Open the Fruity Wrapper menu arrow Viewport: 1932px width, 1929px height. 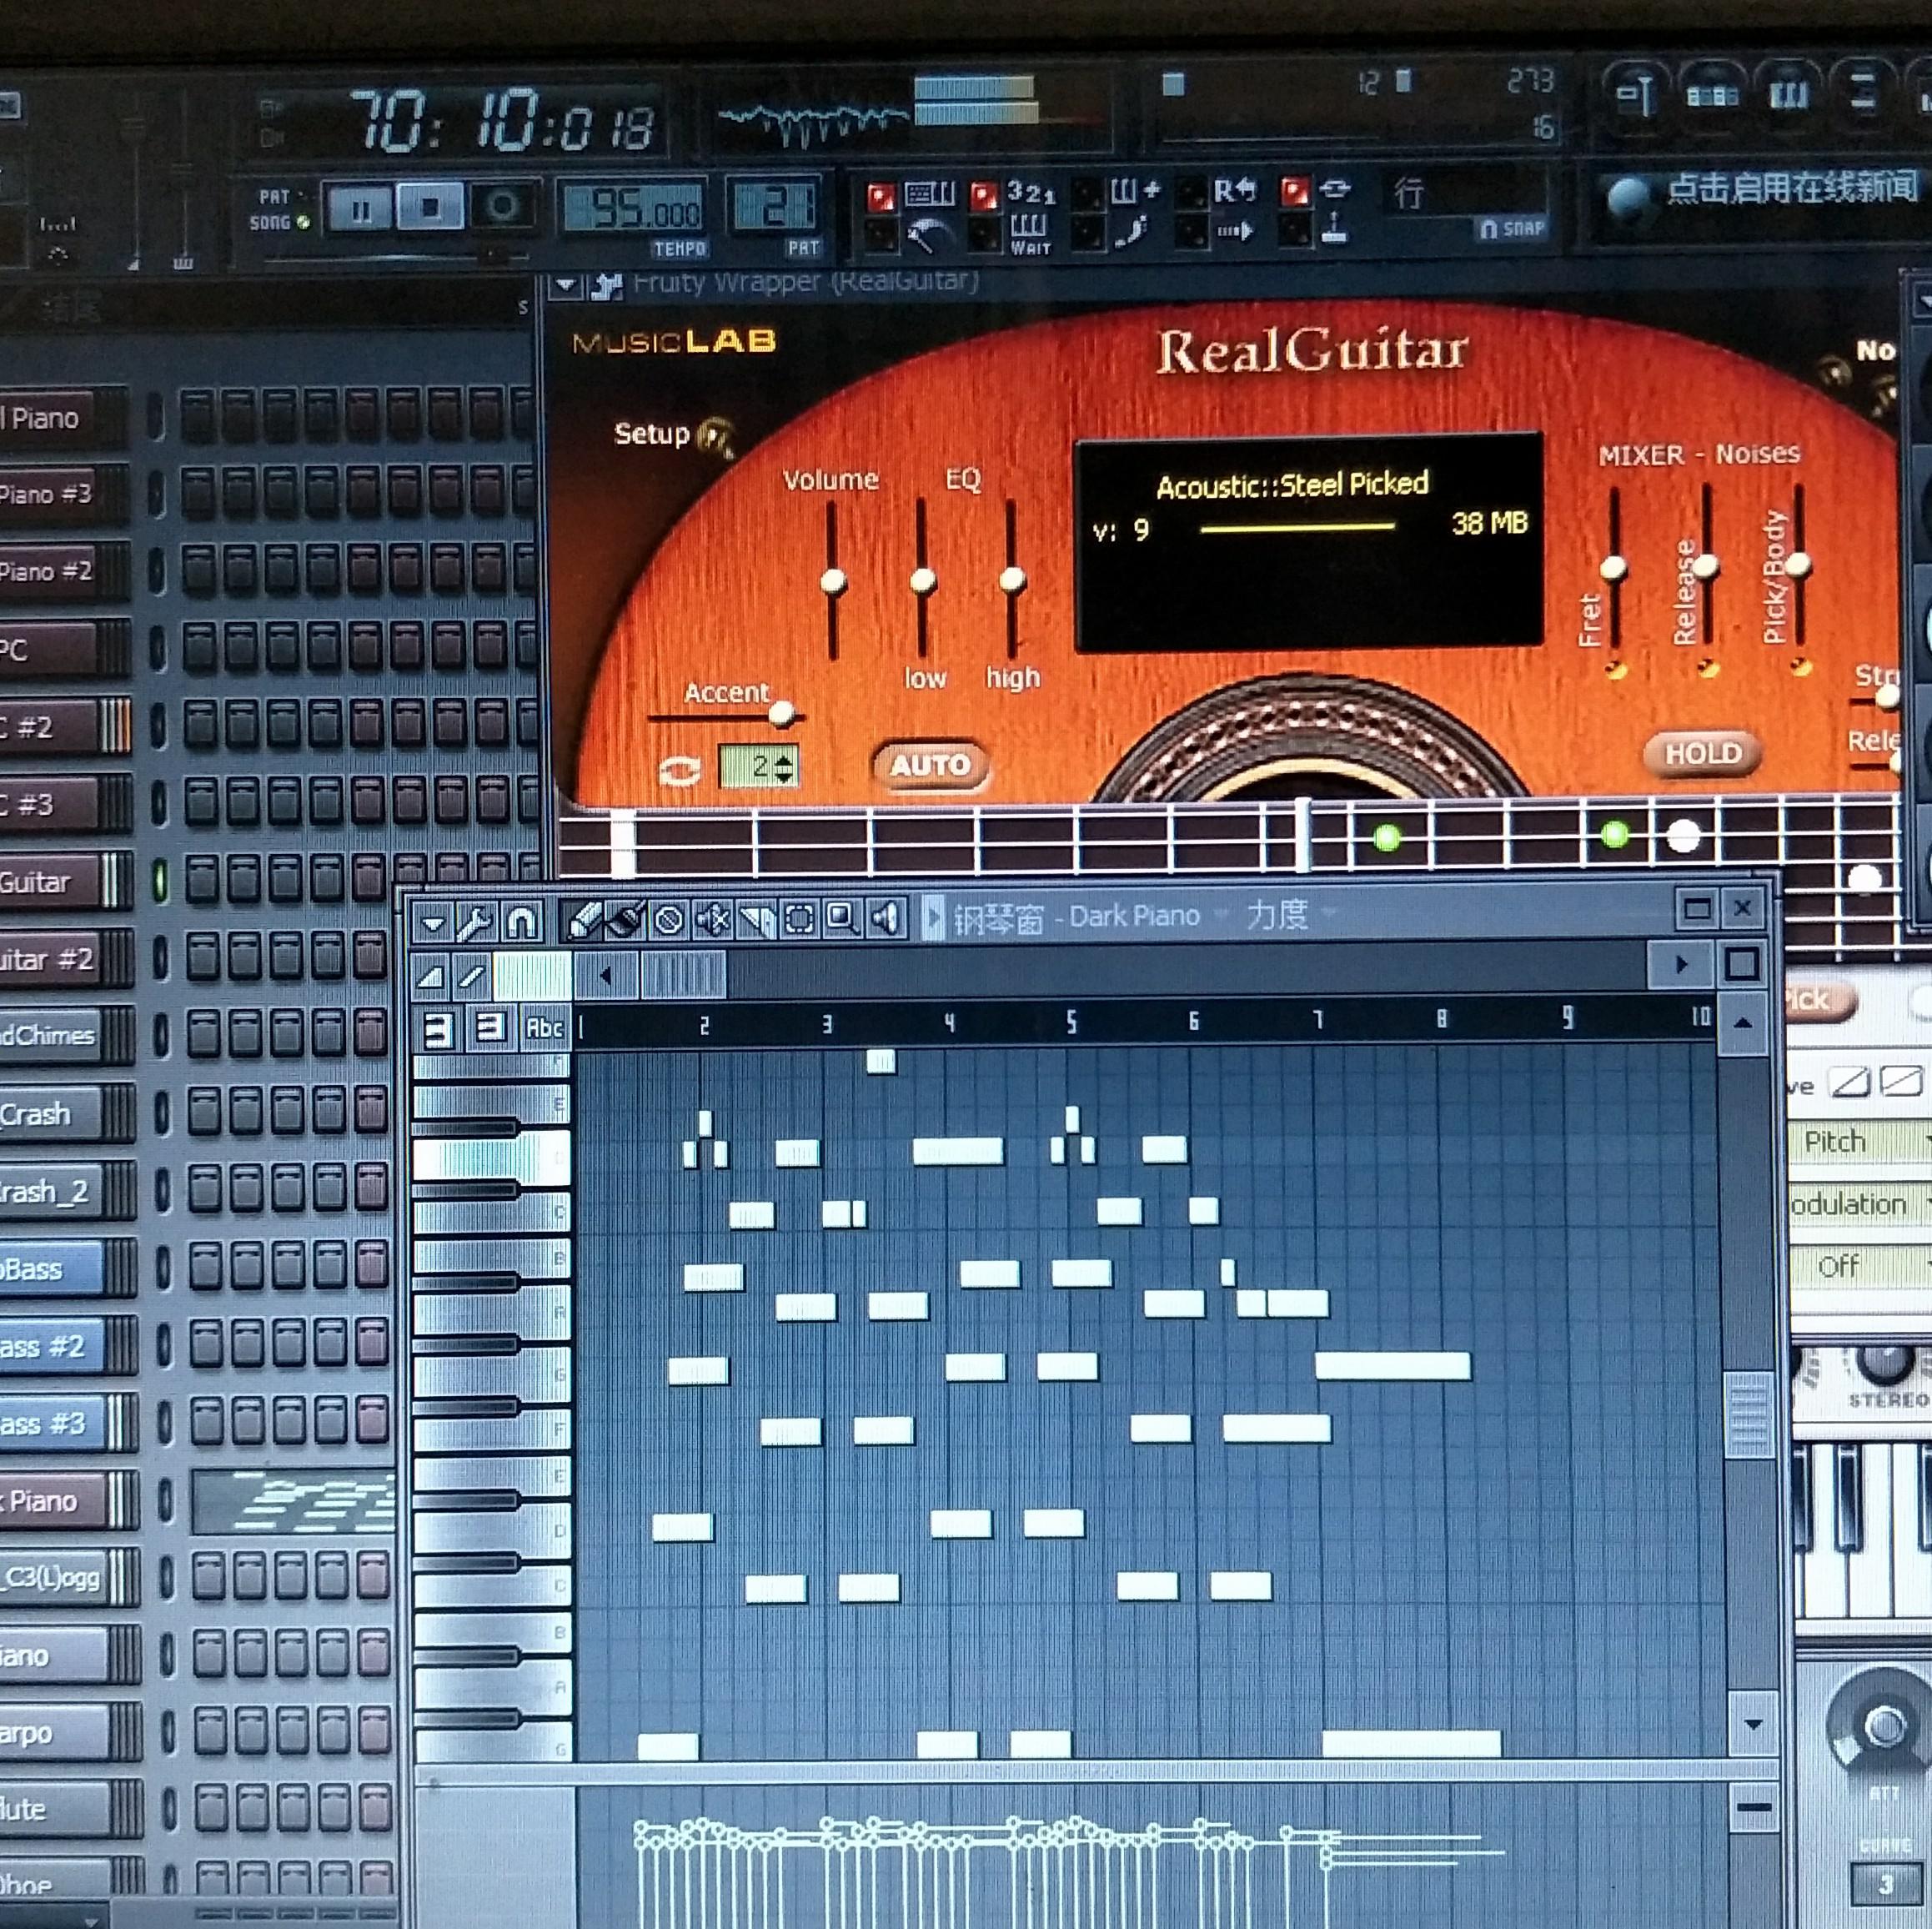click(566, 286)
